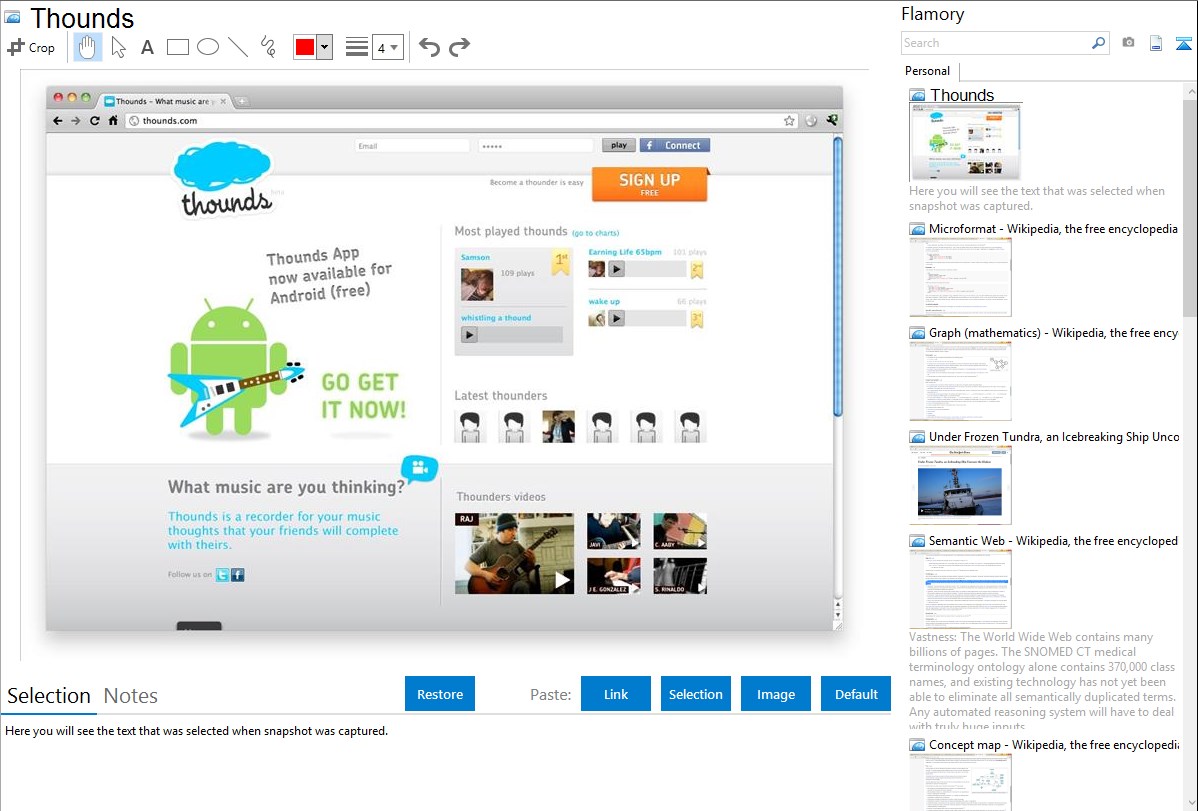
Task: Undo the last edit
Action: (429, 47)
